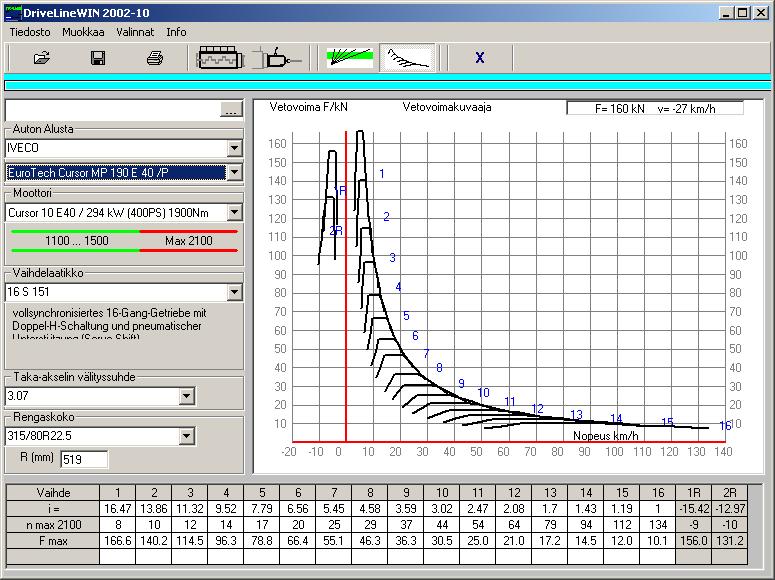
Task: Click the R (mm) radius input field
Action: [84, 459]
